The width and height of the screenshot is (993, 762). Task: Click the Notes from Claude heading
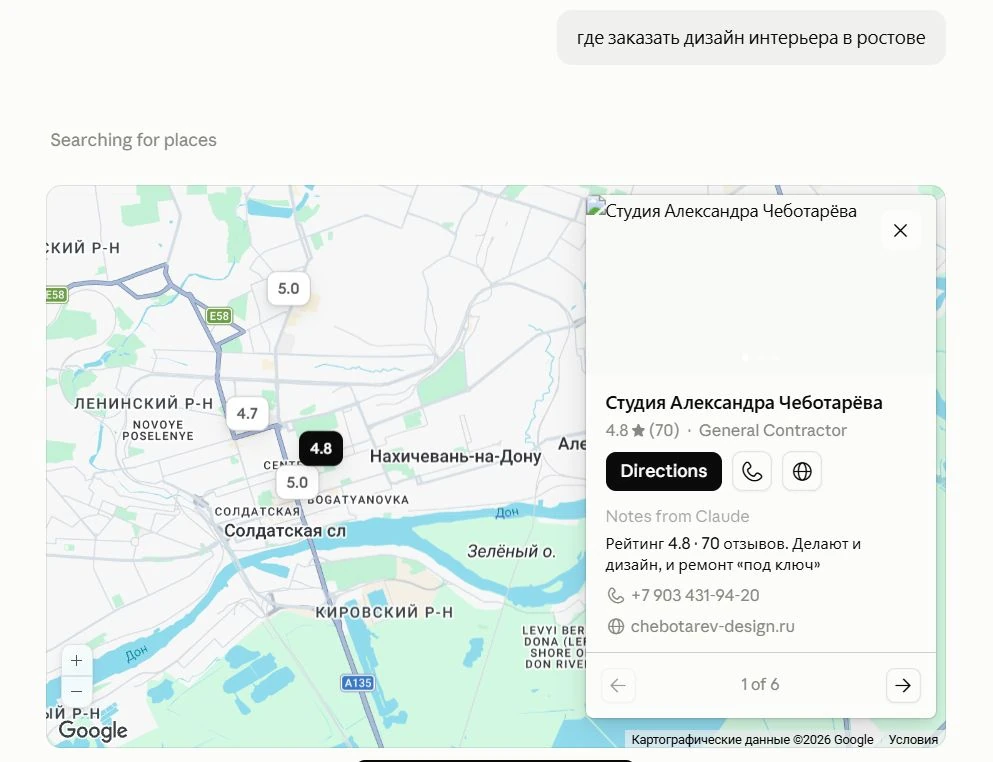[677, 516]
